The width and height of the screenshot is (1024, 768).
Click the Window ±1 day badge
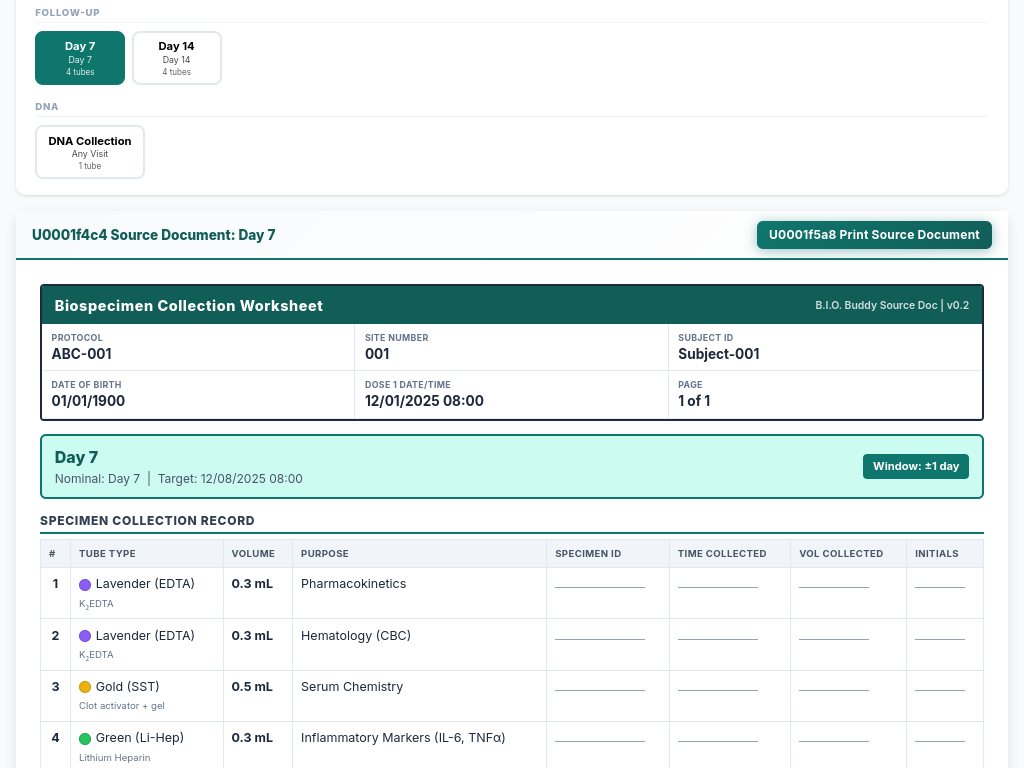pos(915,466)
